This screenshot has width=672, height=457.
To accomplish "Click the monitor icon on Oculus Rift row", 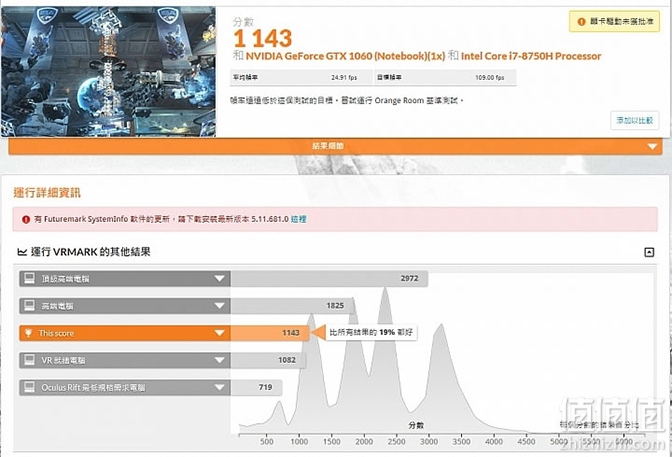I will [x=29, y=388].
